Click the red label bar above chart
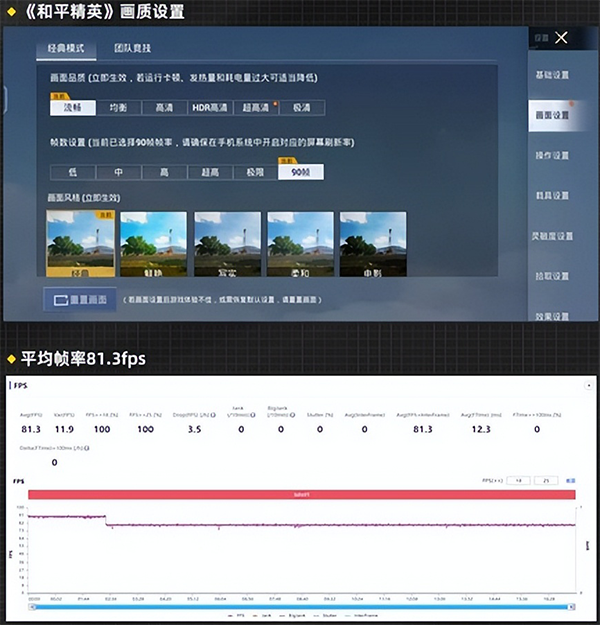The width and height of the screenshot is (600, 625). [300, 494]
